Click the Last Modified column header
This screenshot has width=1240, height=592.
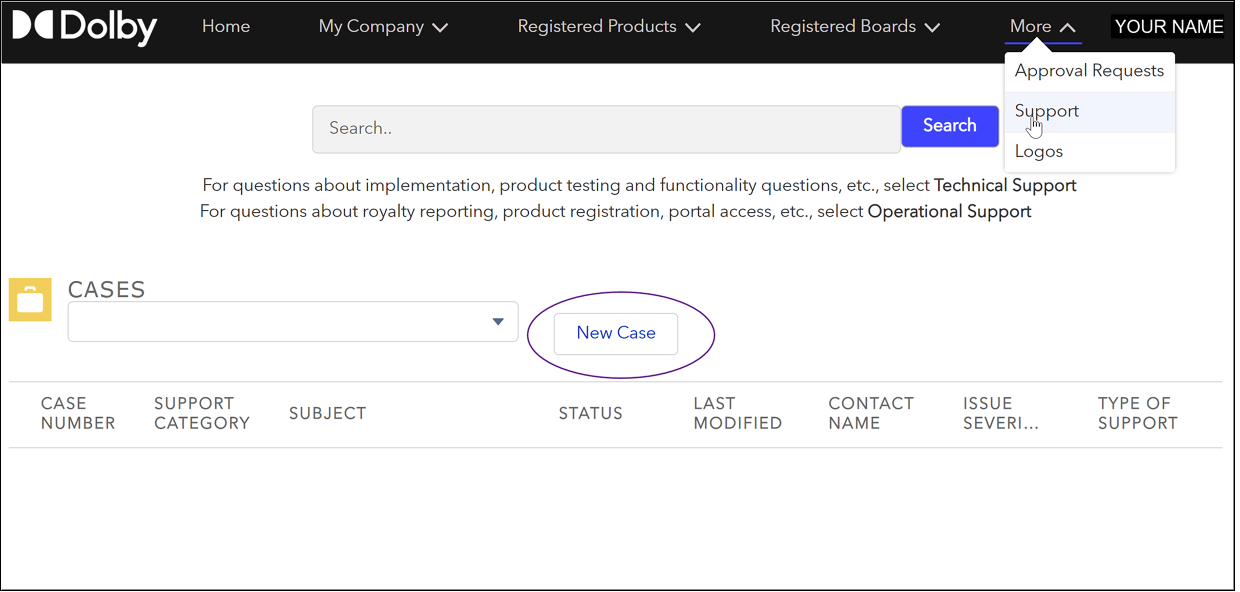(x=737, y=413)
